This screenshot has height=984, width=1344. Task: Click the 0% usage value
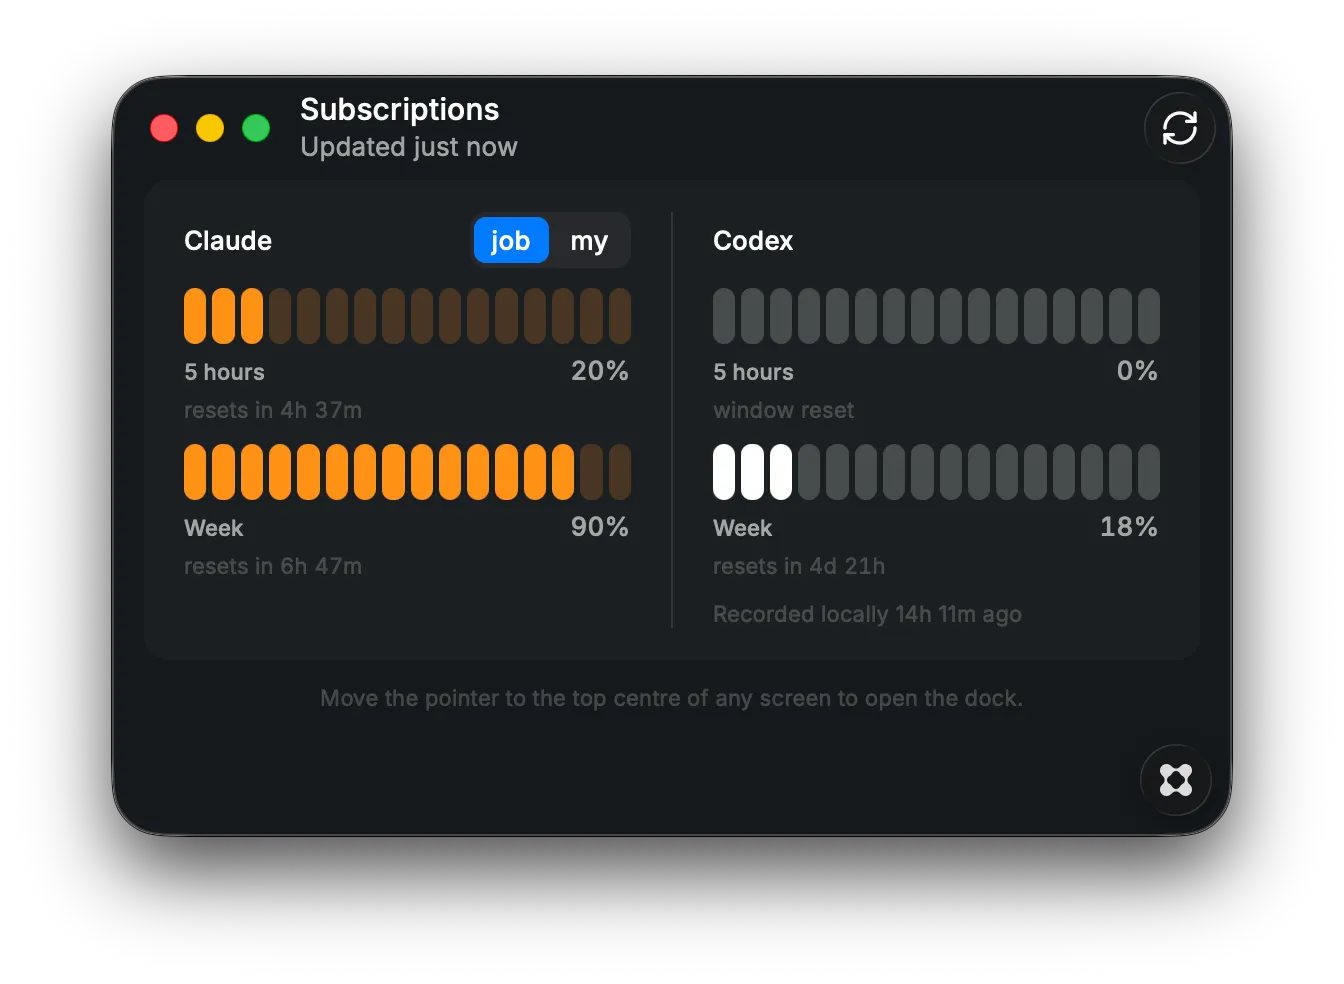pos(1137,371)
